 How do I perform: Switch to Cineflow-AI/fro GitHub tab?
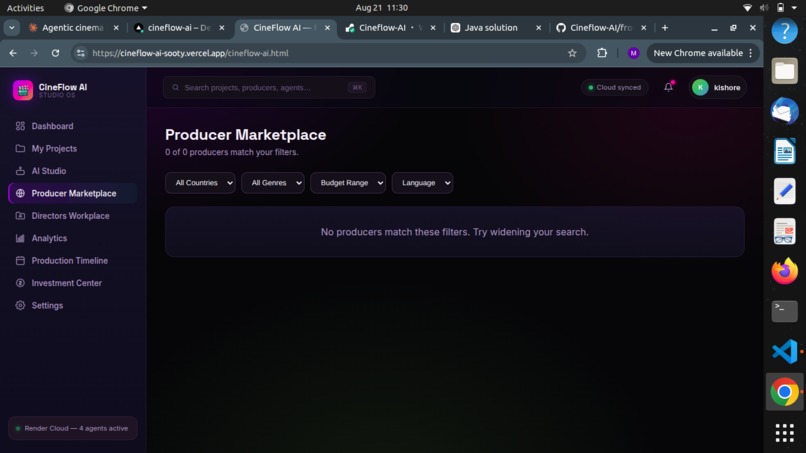[x=600, y=28]
